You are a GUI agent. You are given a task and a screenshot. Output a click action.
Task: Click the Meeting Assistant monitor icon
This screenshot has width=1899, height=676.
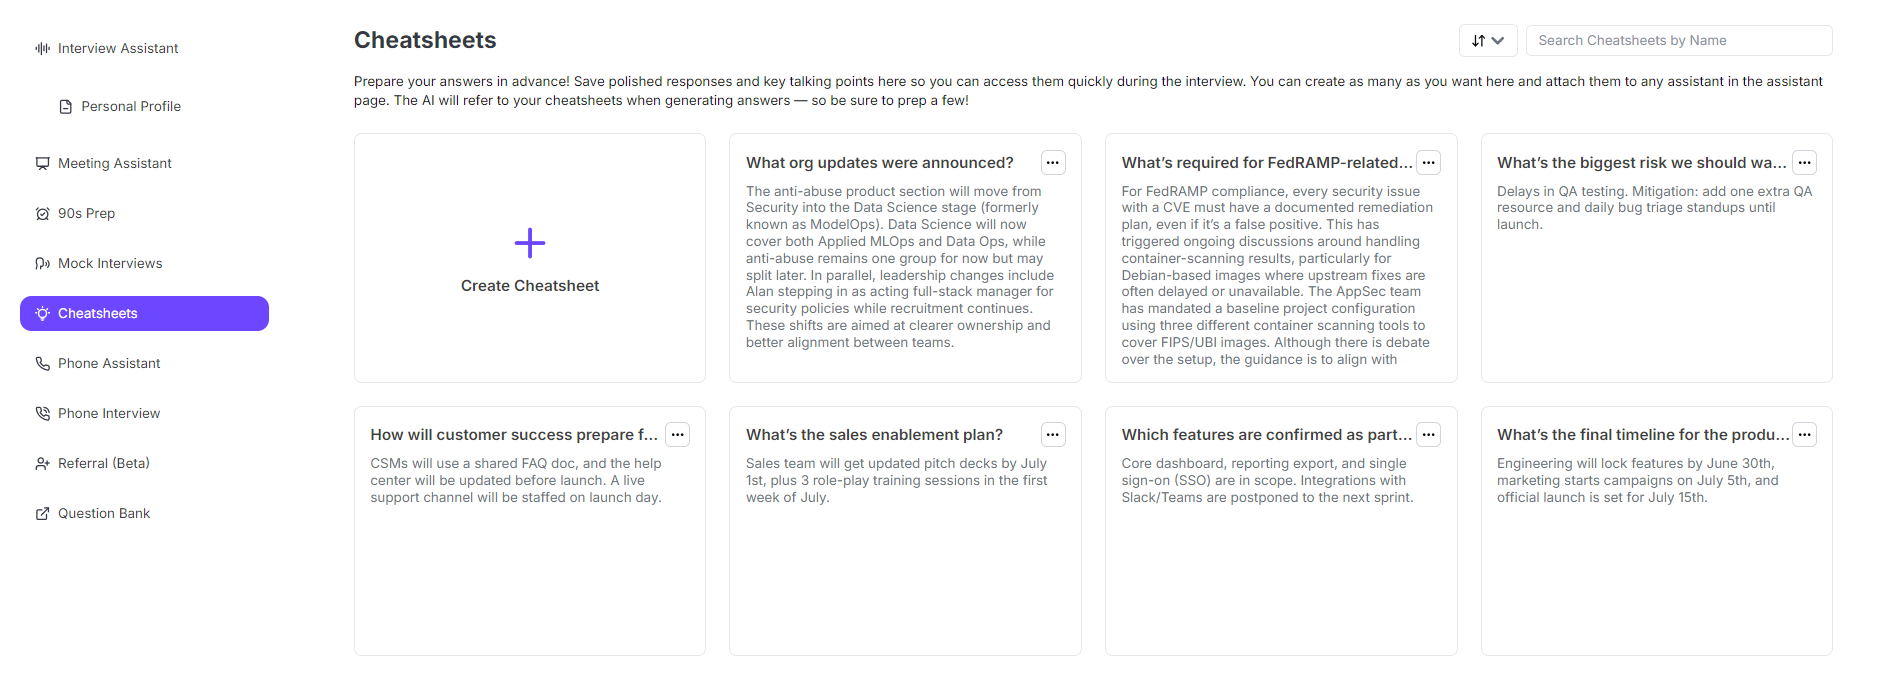coord(42,163)
